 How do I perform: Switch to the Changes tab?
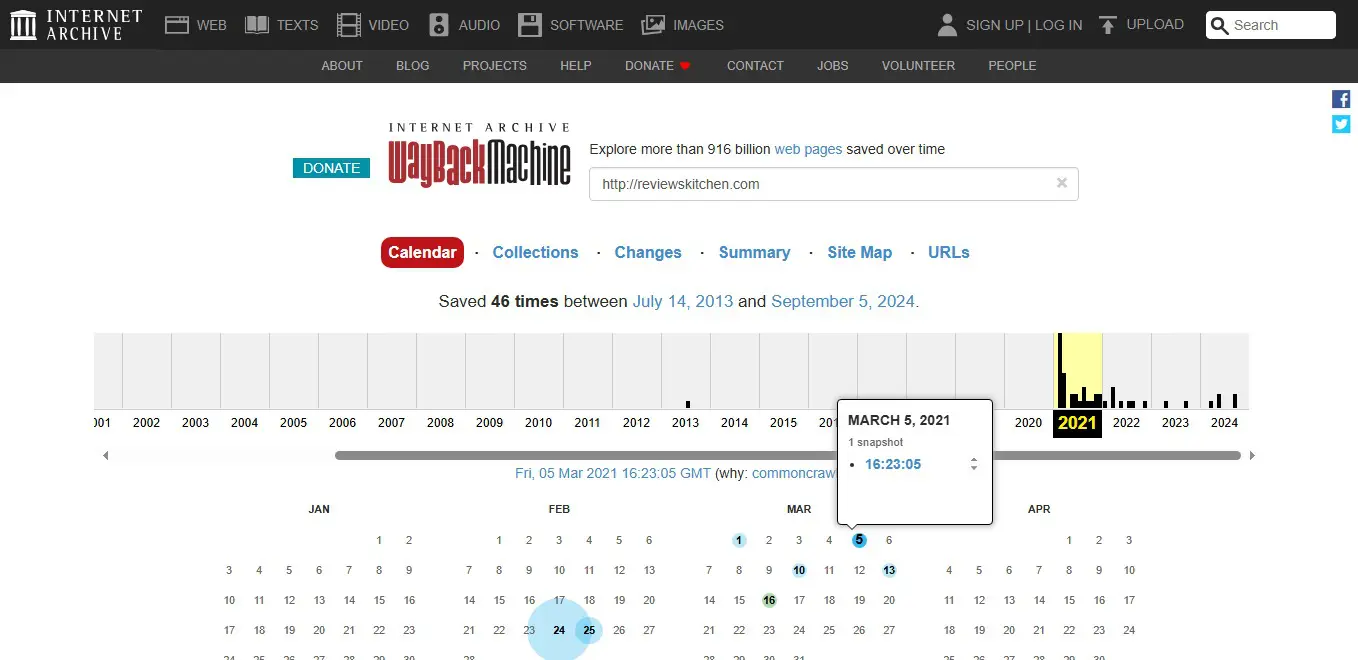coord(648,253)
